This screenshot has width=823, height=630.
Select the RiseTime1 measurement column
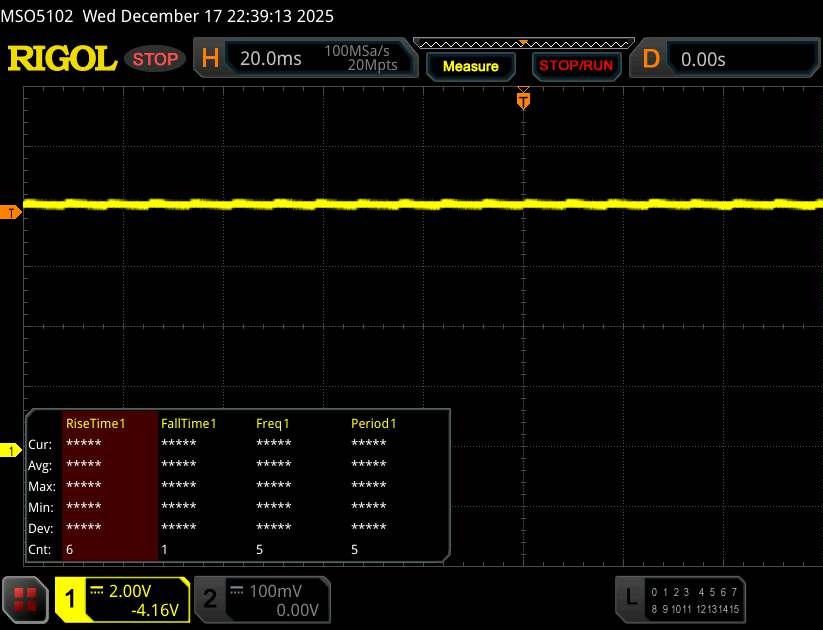pyautogui.click(x=95, y=424)
